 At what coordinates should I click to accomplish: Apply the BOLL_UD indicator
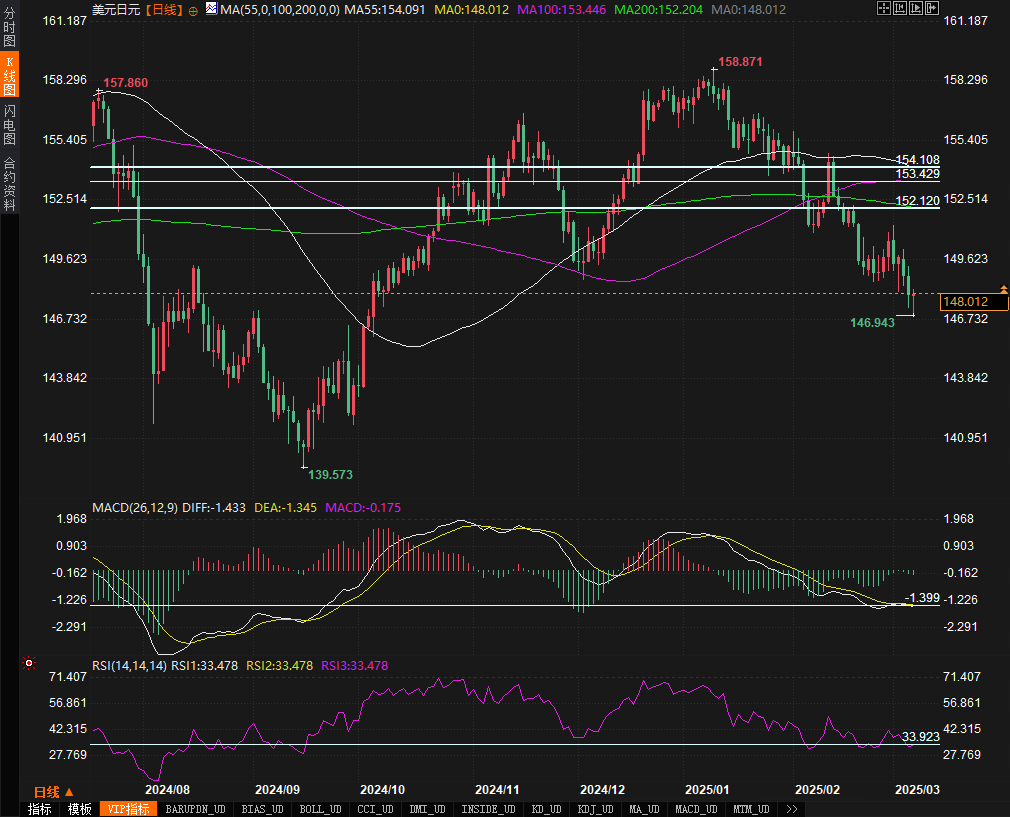pyautogui.click(x=320, y=809)
